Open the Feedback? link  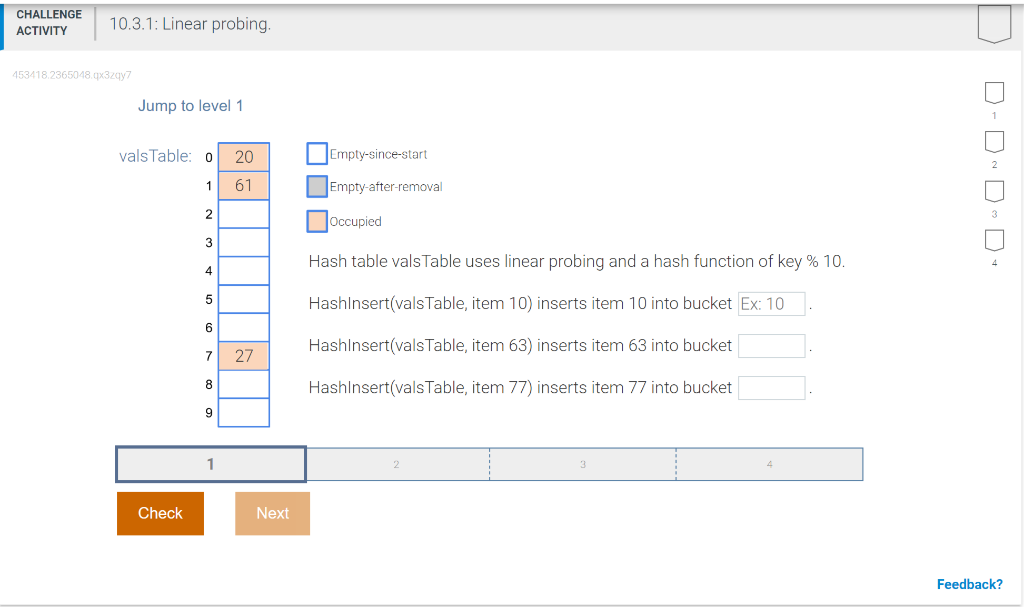[969, 584]
